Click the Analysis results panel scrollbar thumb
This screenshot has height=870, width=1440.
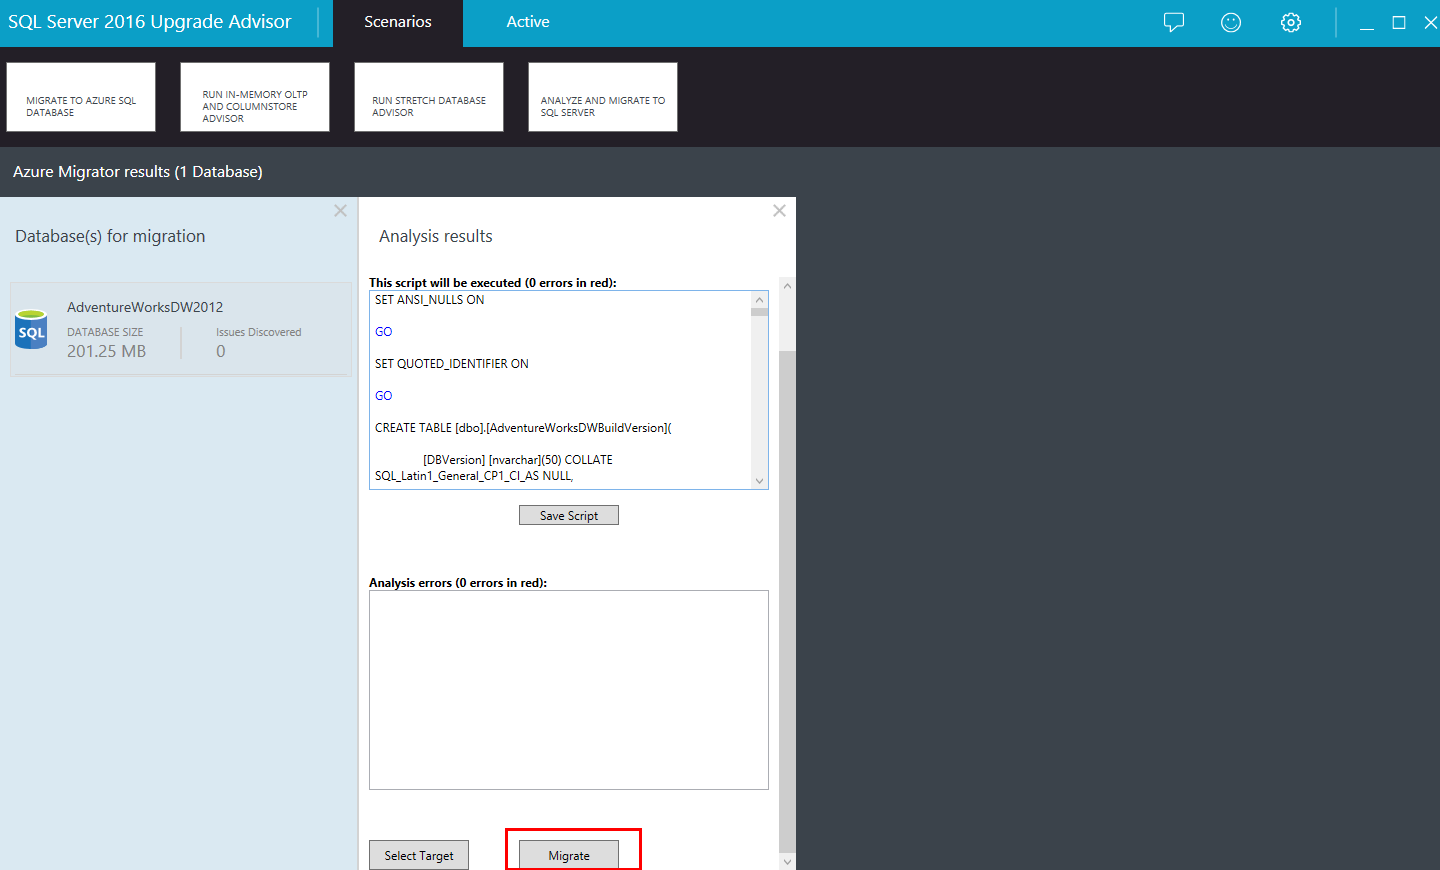click(x=787, y=600)
